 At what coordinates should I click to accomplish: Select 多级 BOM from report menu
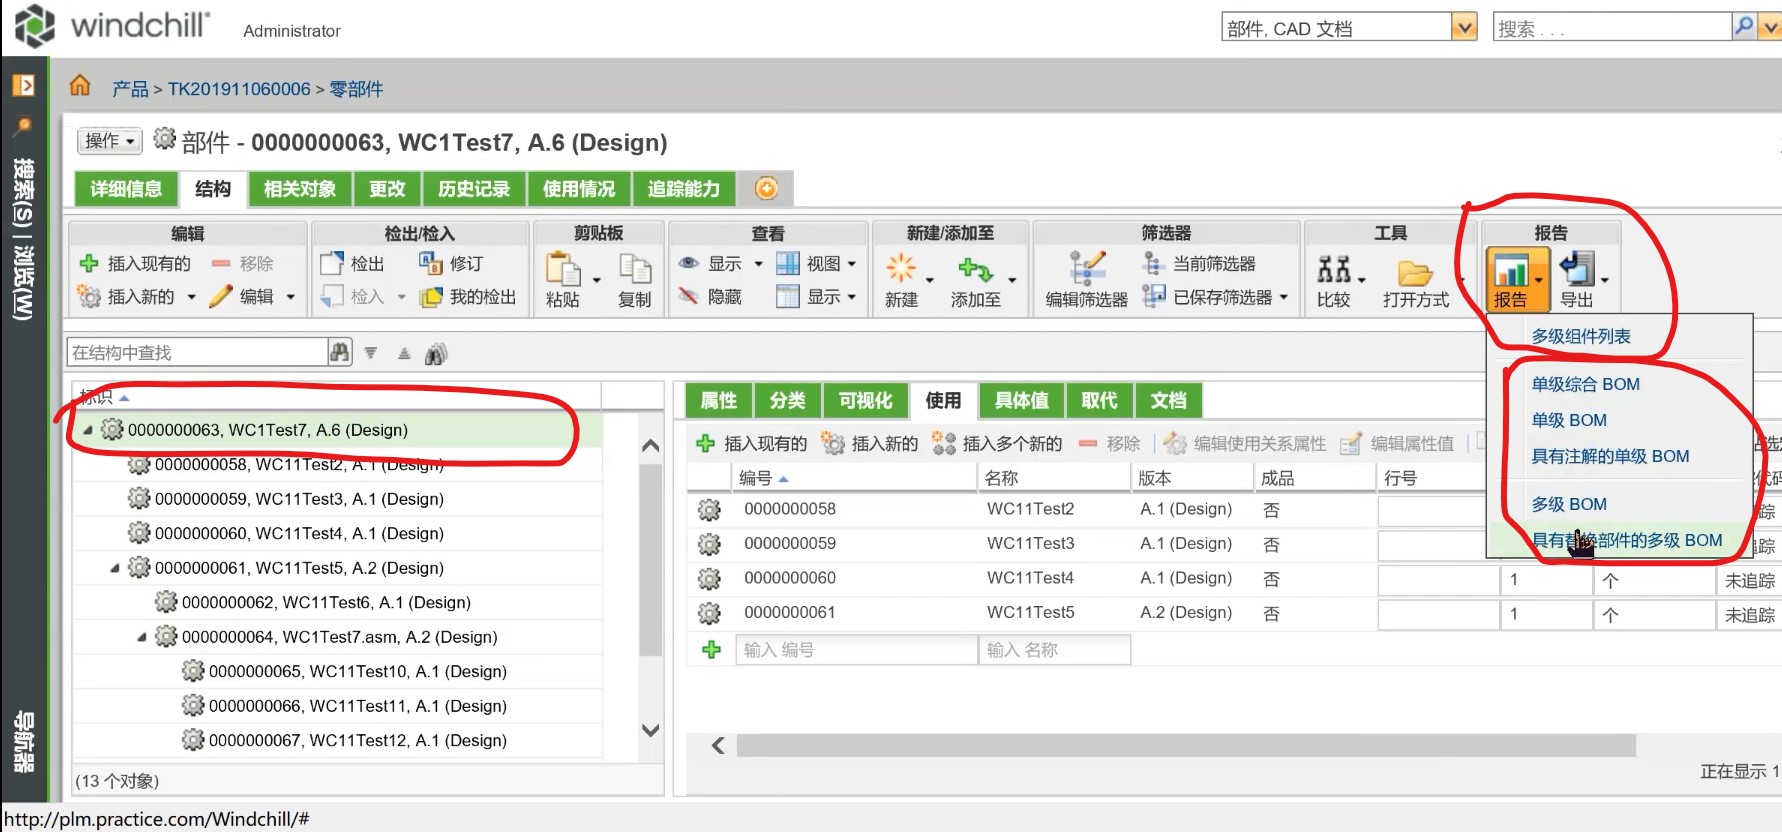pyautogui.click(x=1569, y=504)
